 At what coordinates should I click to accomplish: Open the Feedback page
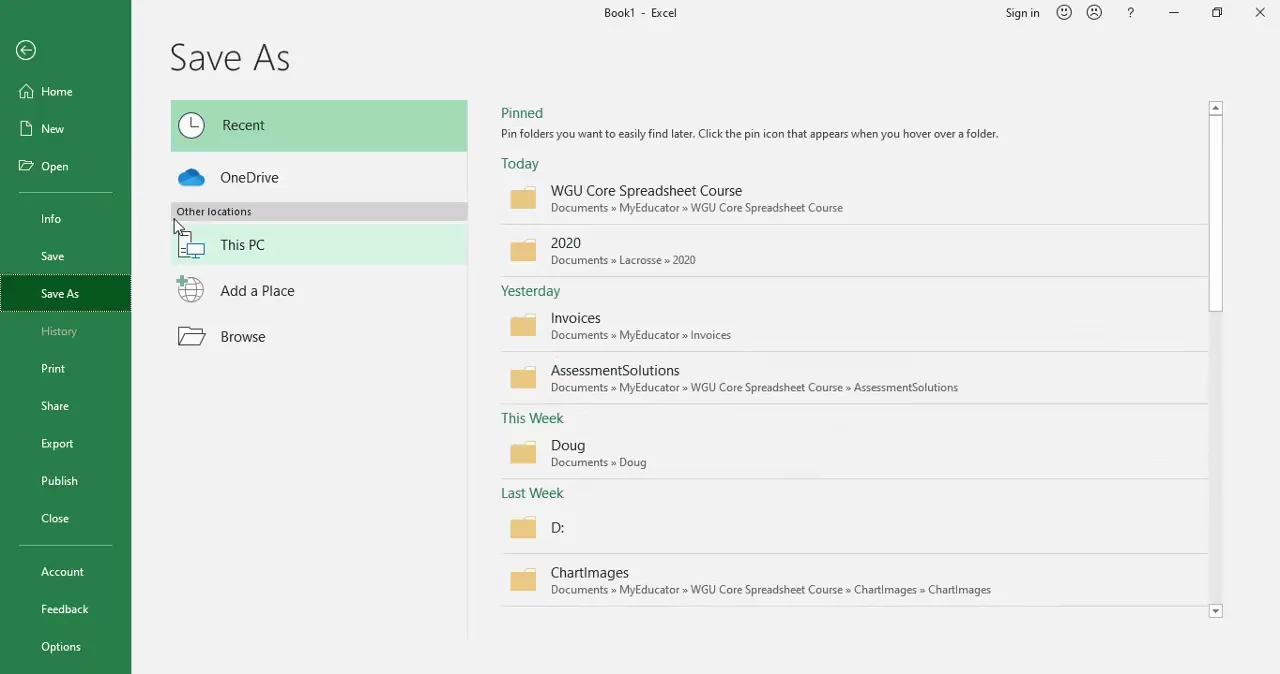click(65, 609)
